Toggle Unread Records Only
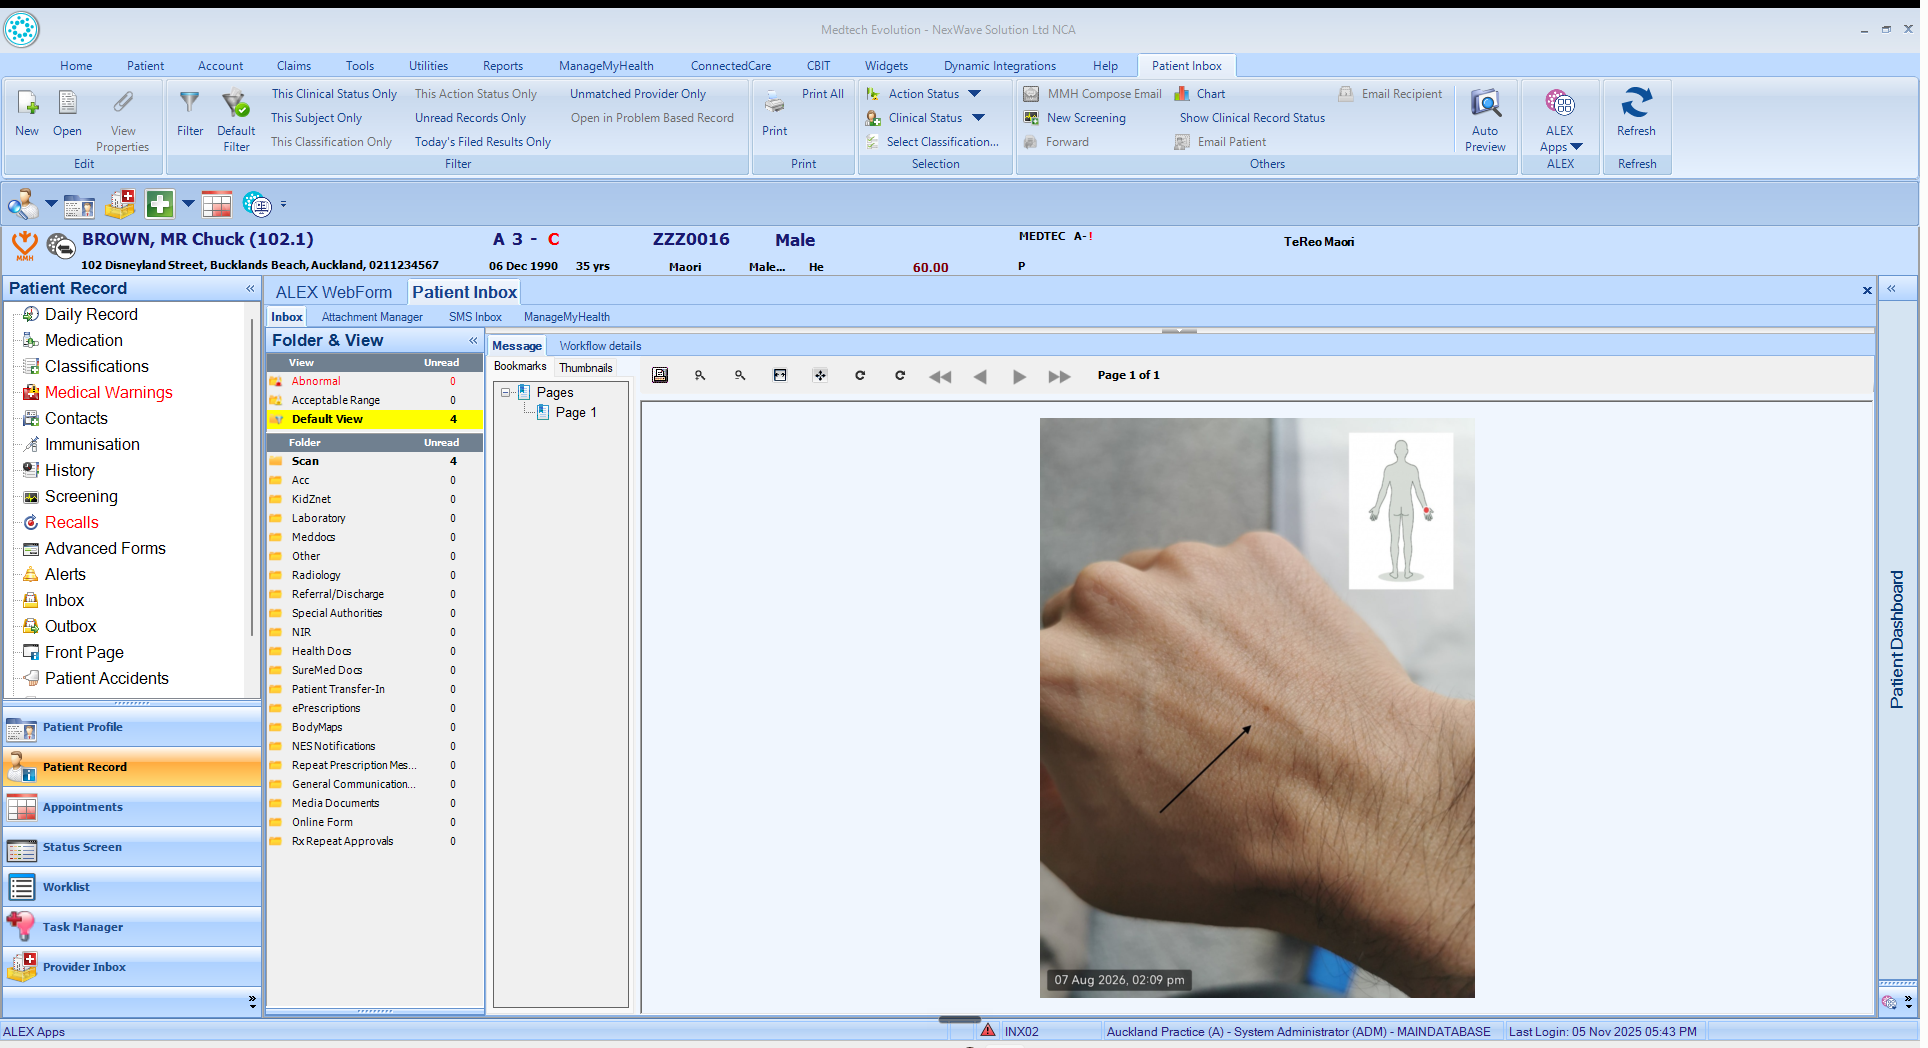 point(470,118)
